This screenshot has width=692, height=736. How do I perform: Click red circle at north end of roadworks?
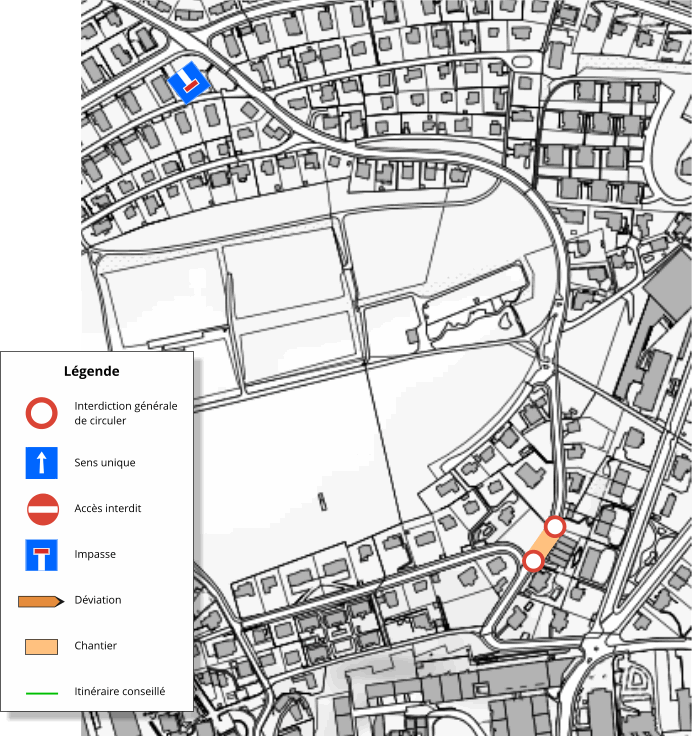tap(555, 526)
